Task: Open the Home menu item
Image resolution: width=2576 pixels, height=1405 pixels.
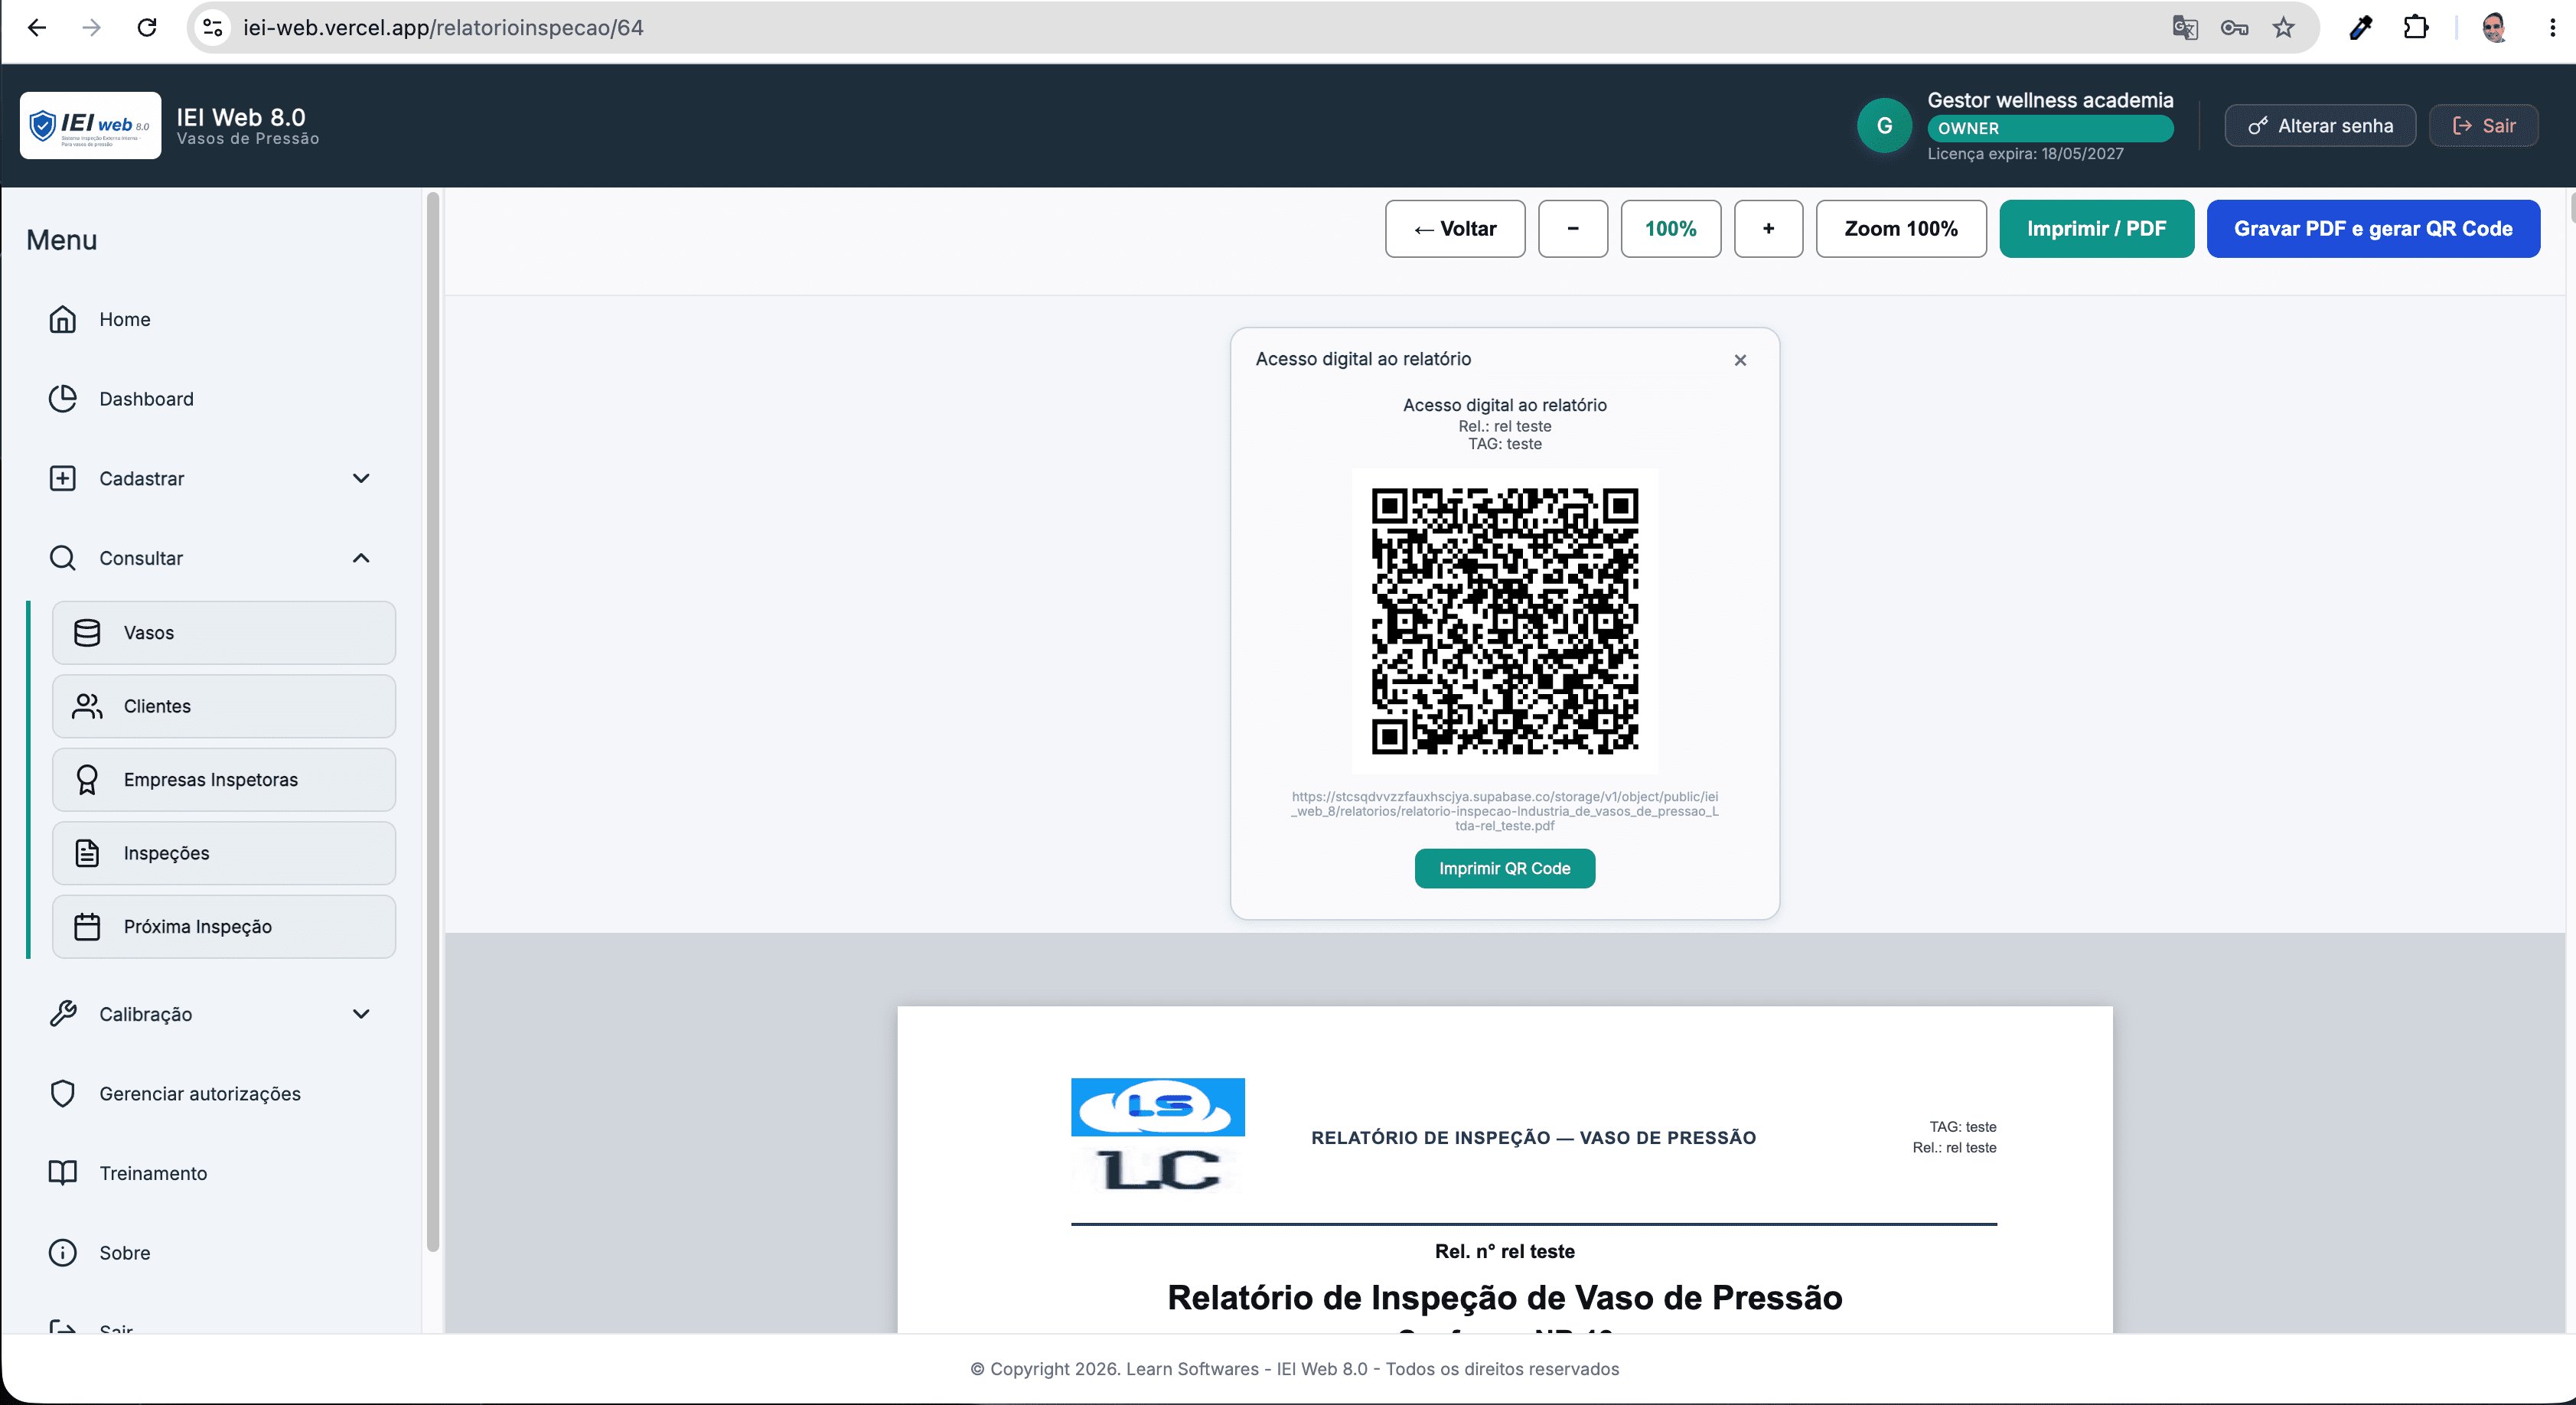Action: click(213, 319)
